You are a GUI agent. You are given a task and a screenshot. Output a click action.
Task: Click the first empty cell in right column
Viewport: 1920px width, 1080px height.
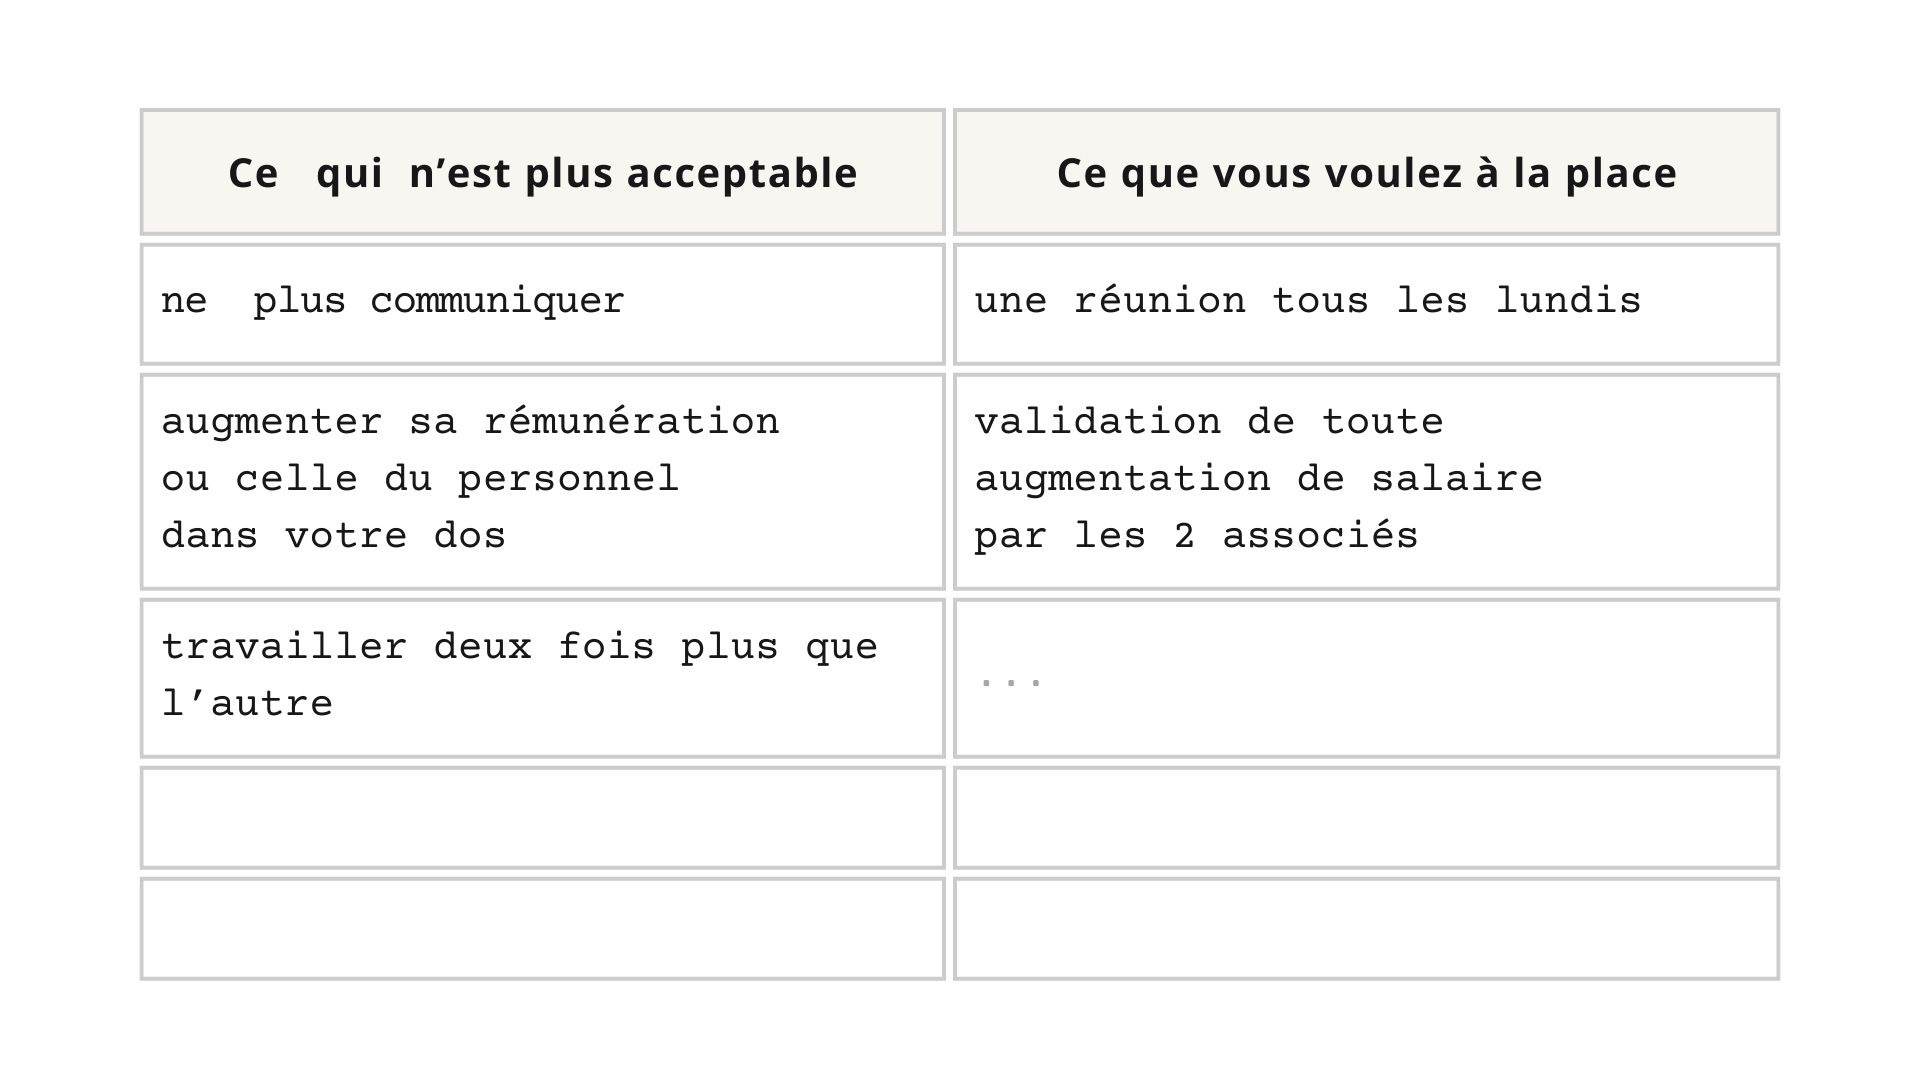tap(1366, 818)
